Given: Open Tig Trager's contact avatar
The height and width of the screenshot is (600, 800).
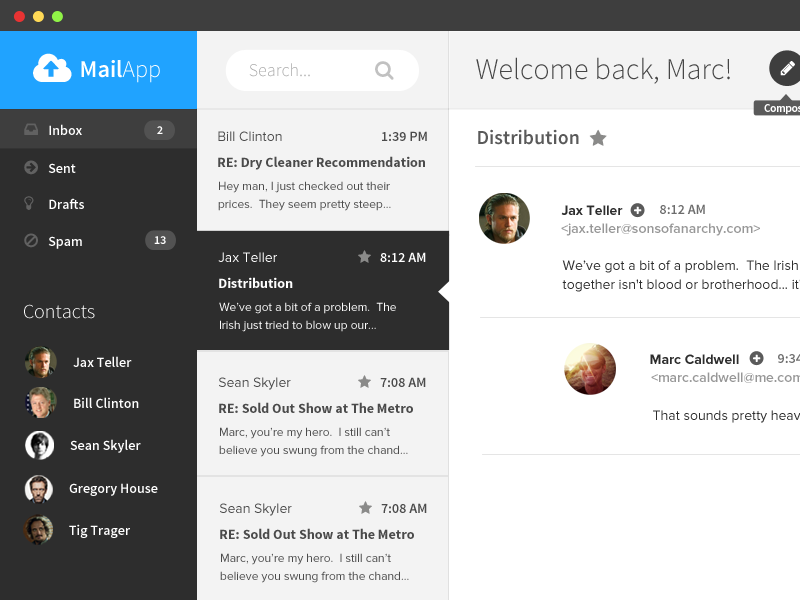Looking at the screenshot, I should coord(39,530).
